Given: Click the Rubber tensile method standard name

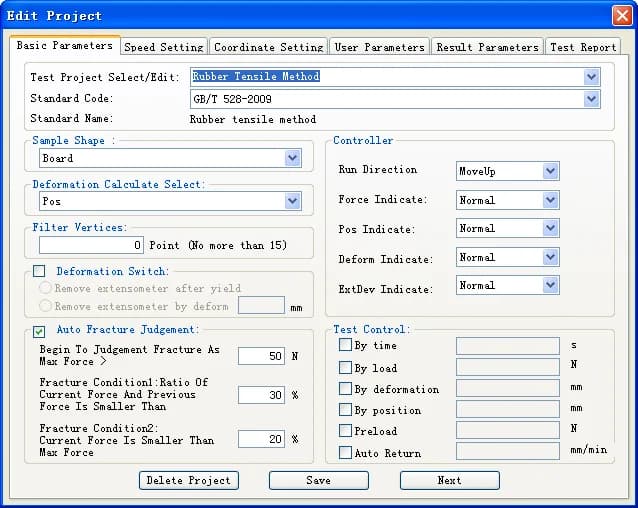Looking at the screenshot, I should [253, 119].
